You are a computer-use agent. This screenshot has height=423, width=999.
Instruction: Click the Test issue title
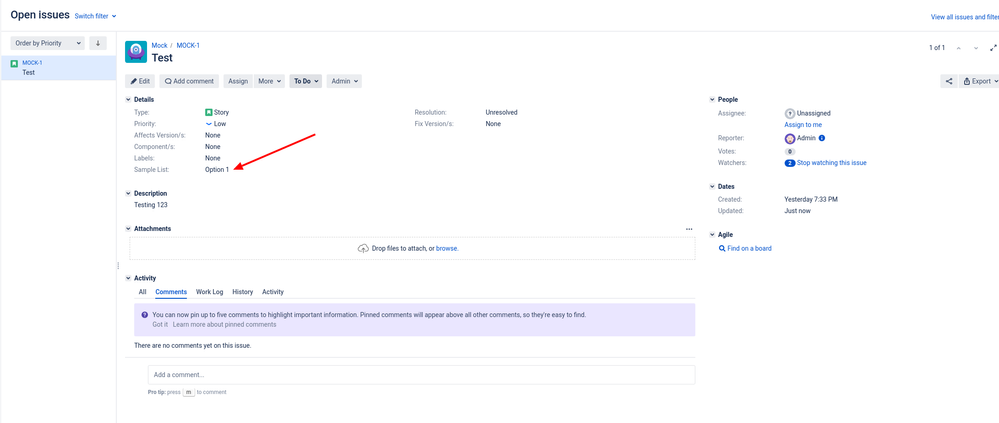pyautogui.click(x=162, y=58)
